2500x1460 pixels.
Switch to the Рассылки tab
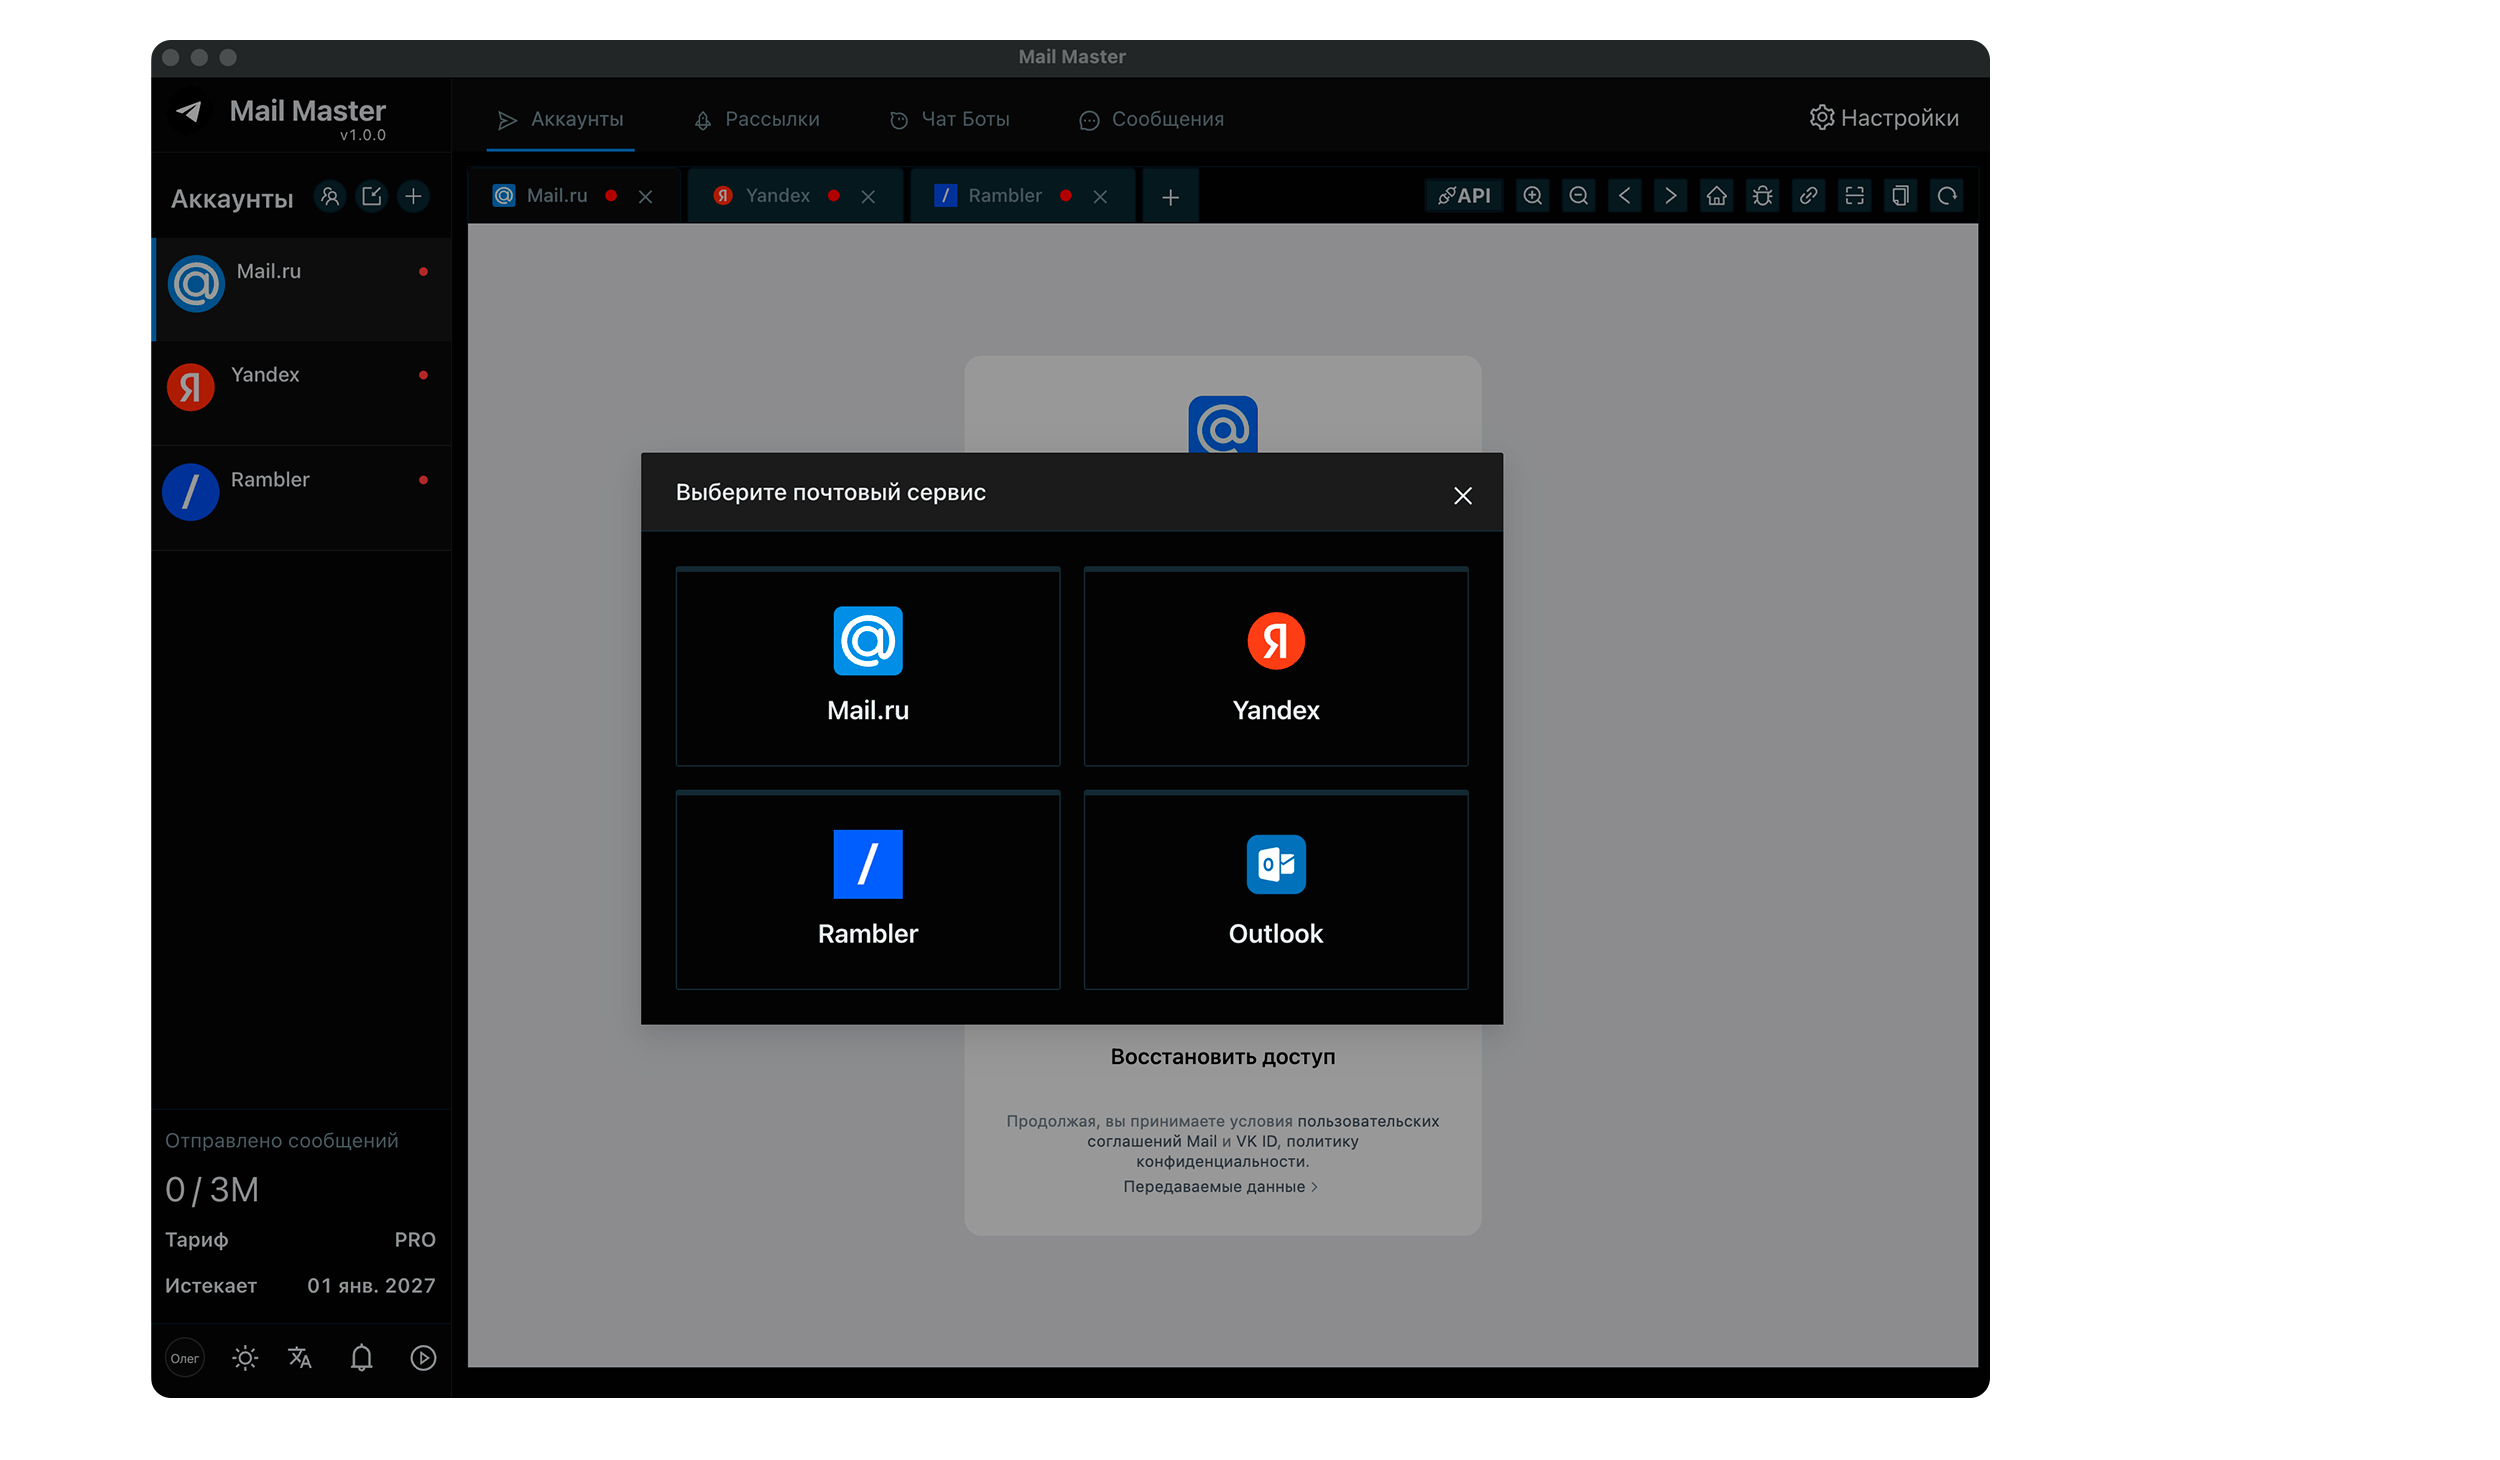(x=757, y=119)
